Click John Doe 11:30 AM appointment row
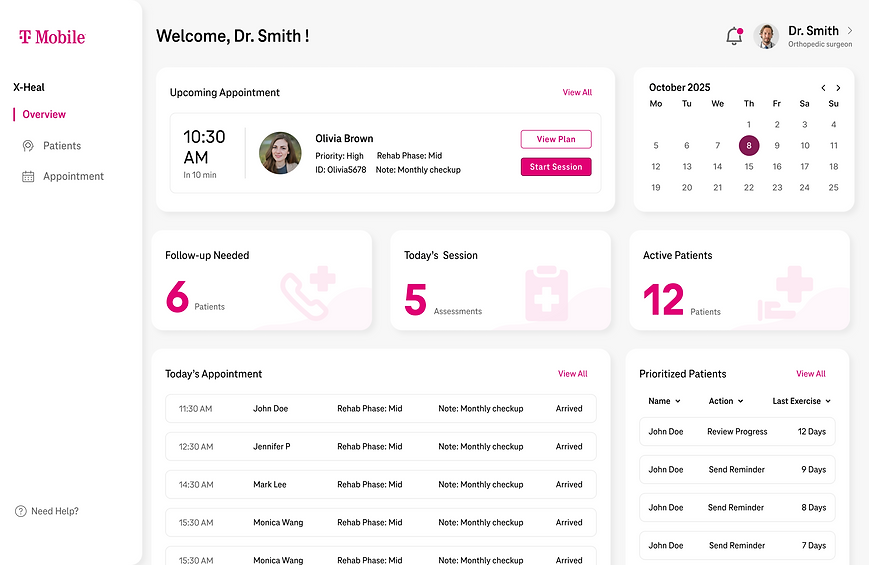 381,409
